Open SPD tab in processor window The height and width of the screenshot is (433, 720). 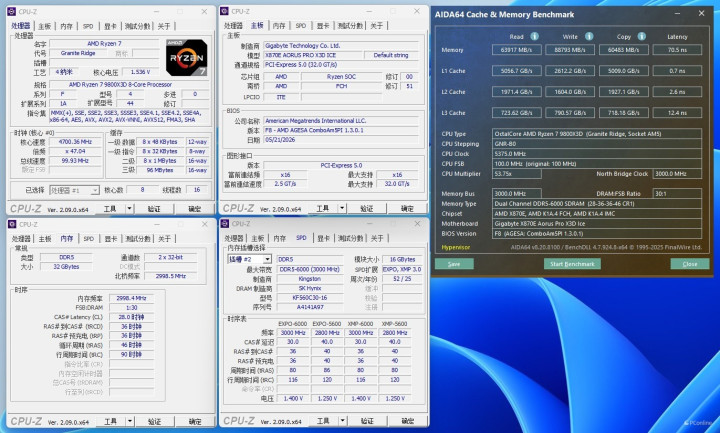(88, 26)
